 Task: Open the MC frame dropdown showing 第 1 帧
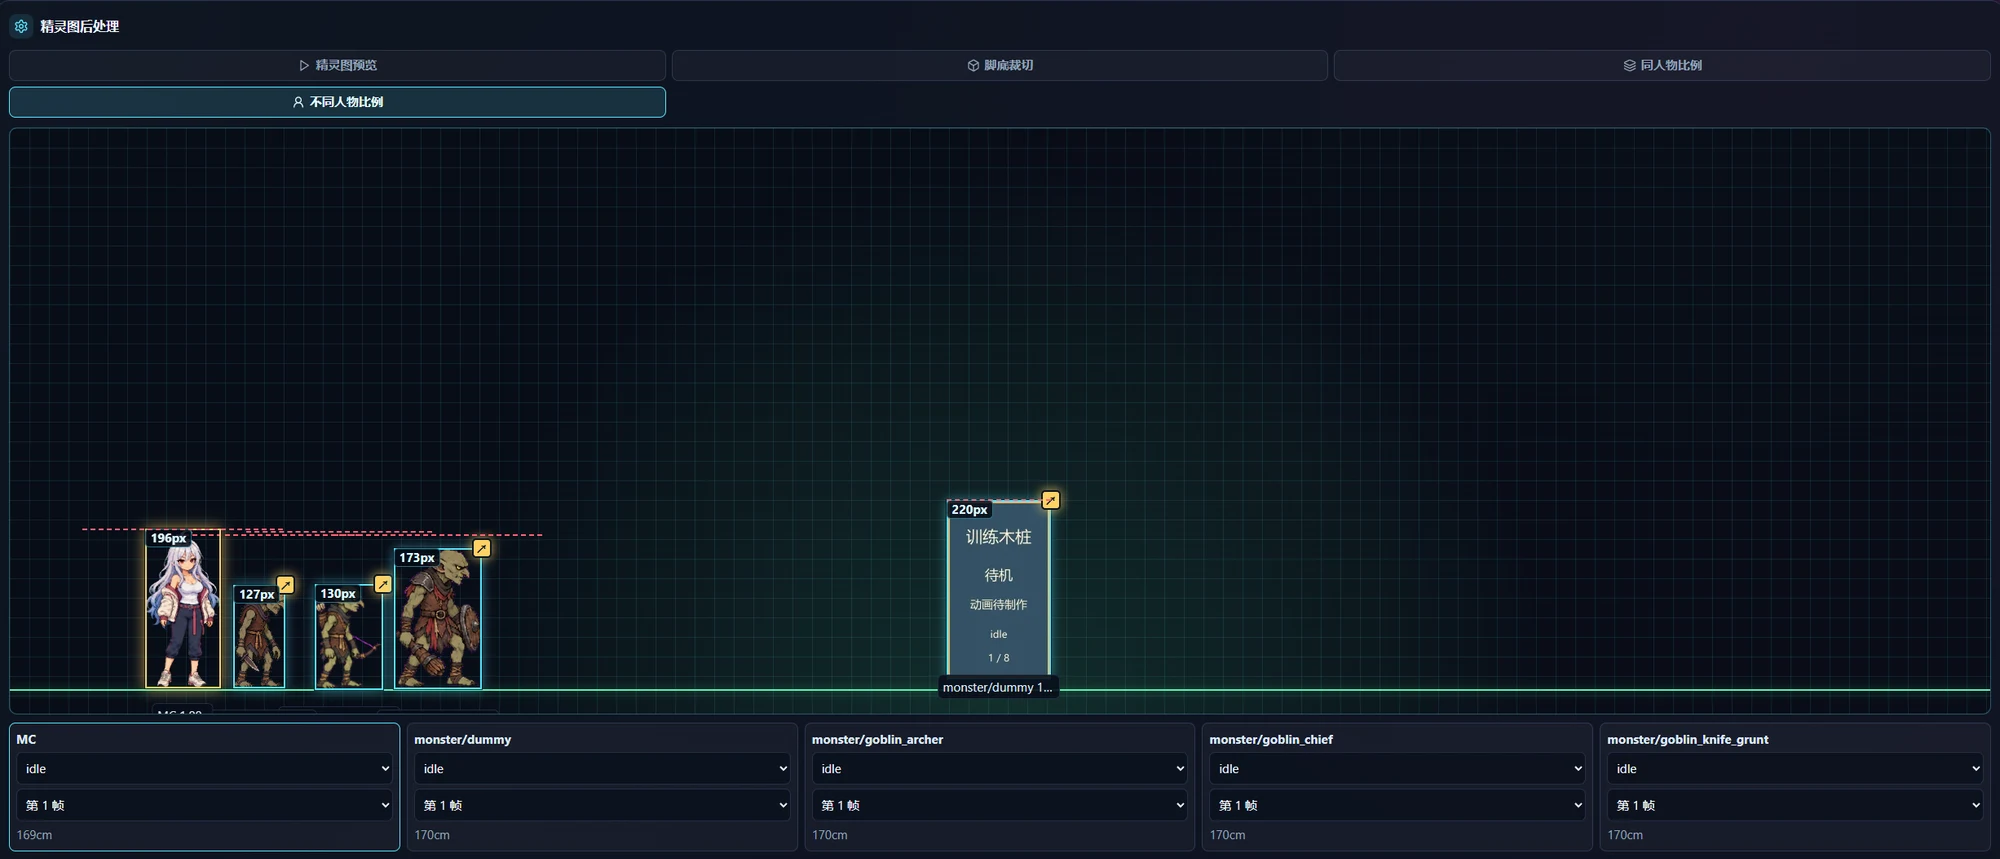pos(204,805)
